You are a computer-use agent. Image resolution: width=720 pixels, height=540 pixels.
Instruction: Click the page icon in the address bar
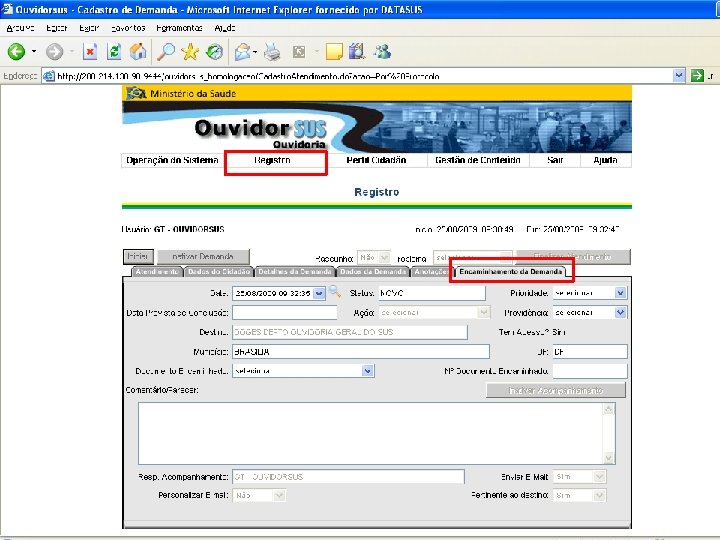click(49, 76)
